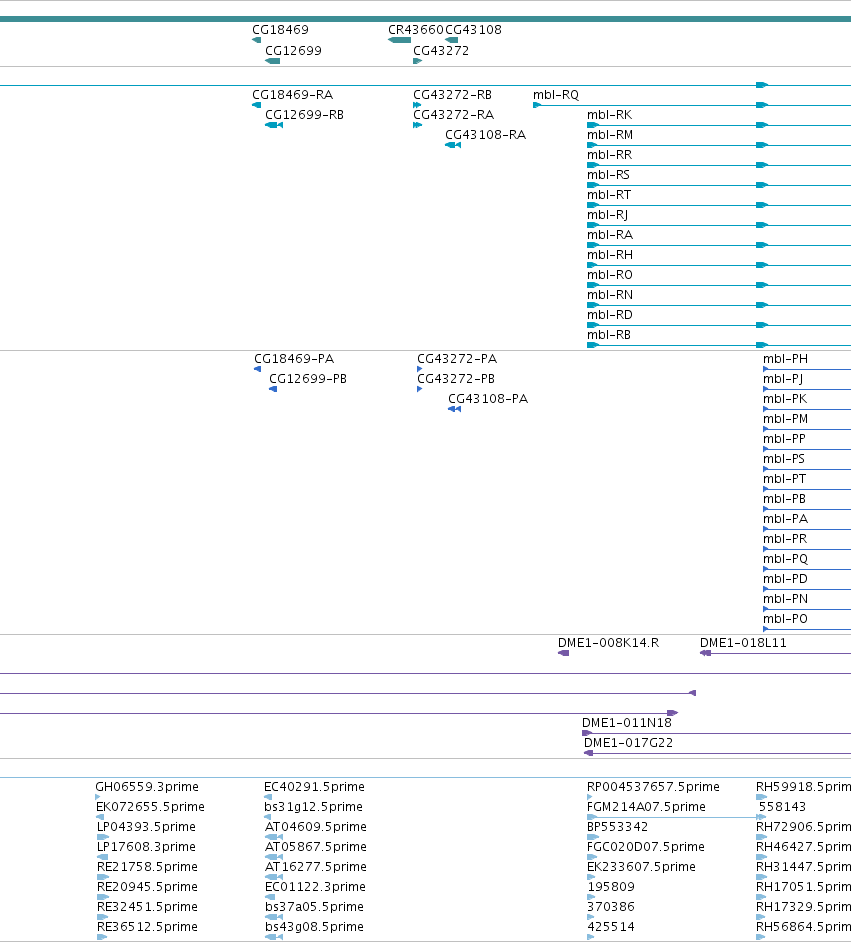Viewport: 851px width, 942px height.
Task: Select the mbl-PB protein label
Action: coord(784,499)
